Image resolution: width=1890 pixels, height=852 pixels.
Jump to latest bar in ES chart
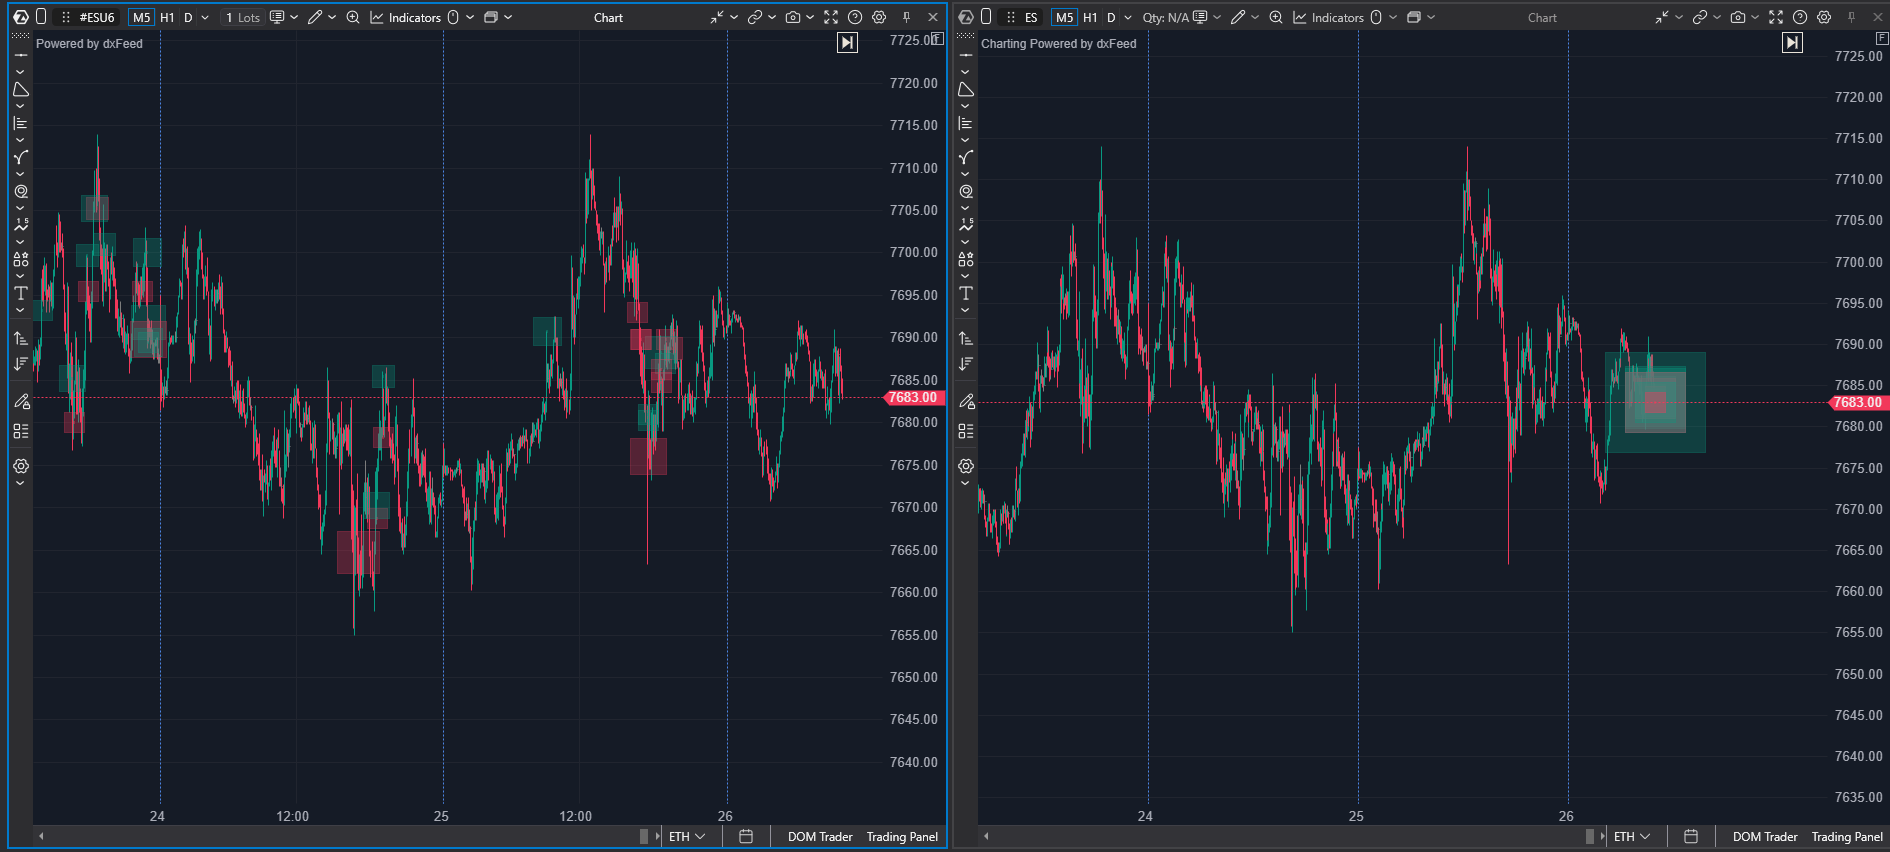[1792, 42]
